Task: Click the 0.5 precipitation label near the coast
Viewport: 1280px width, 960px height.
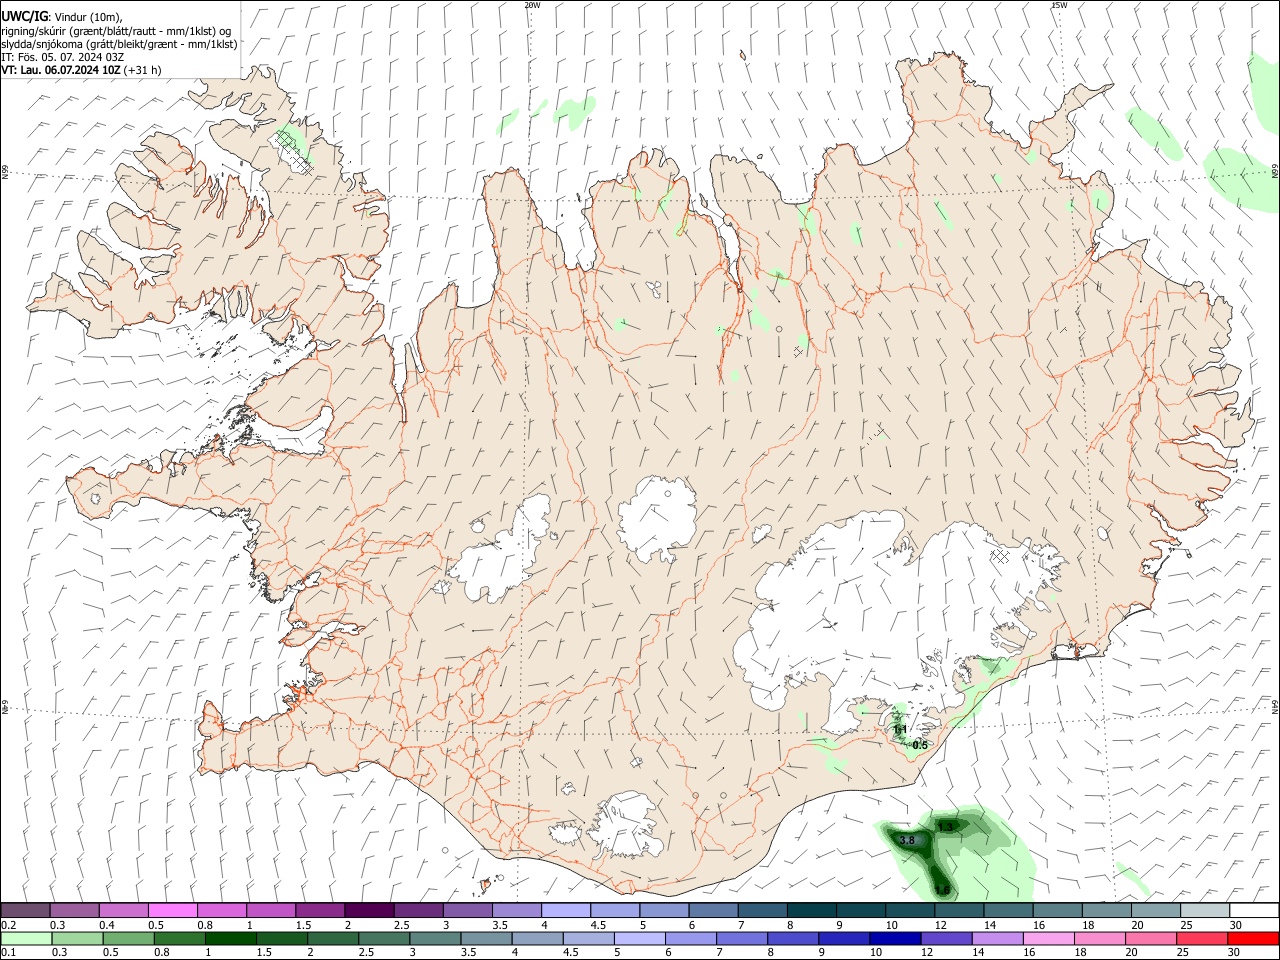Action: [921, 745]
